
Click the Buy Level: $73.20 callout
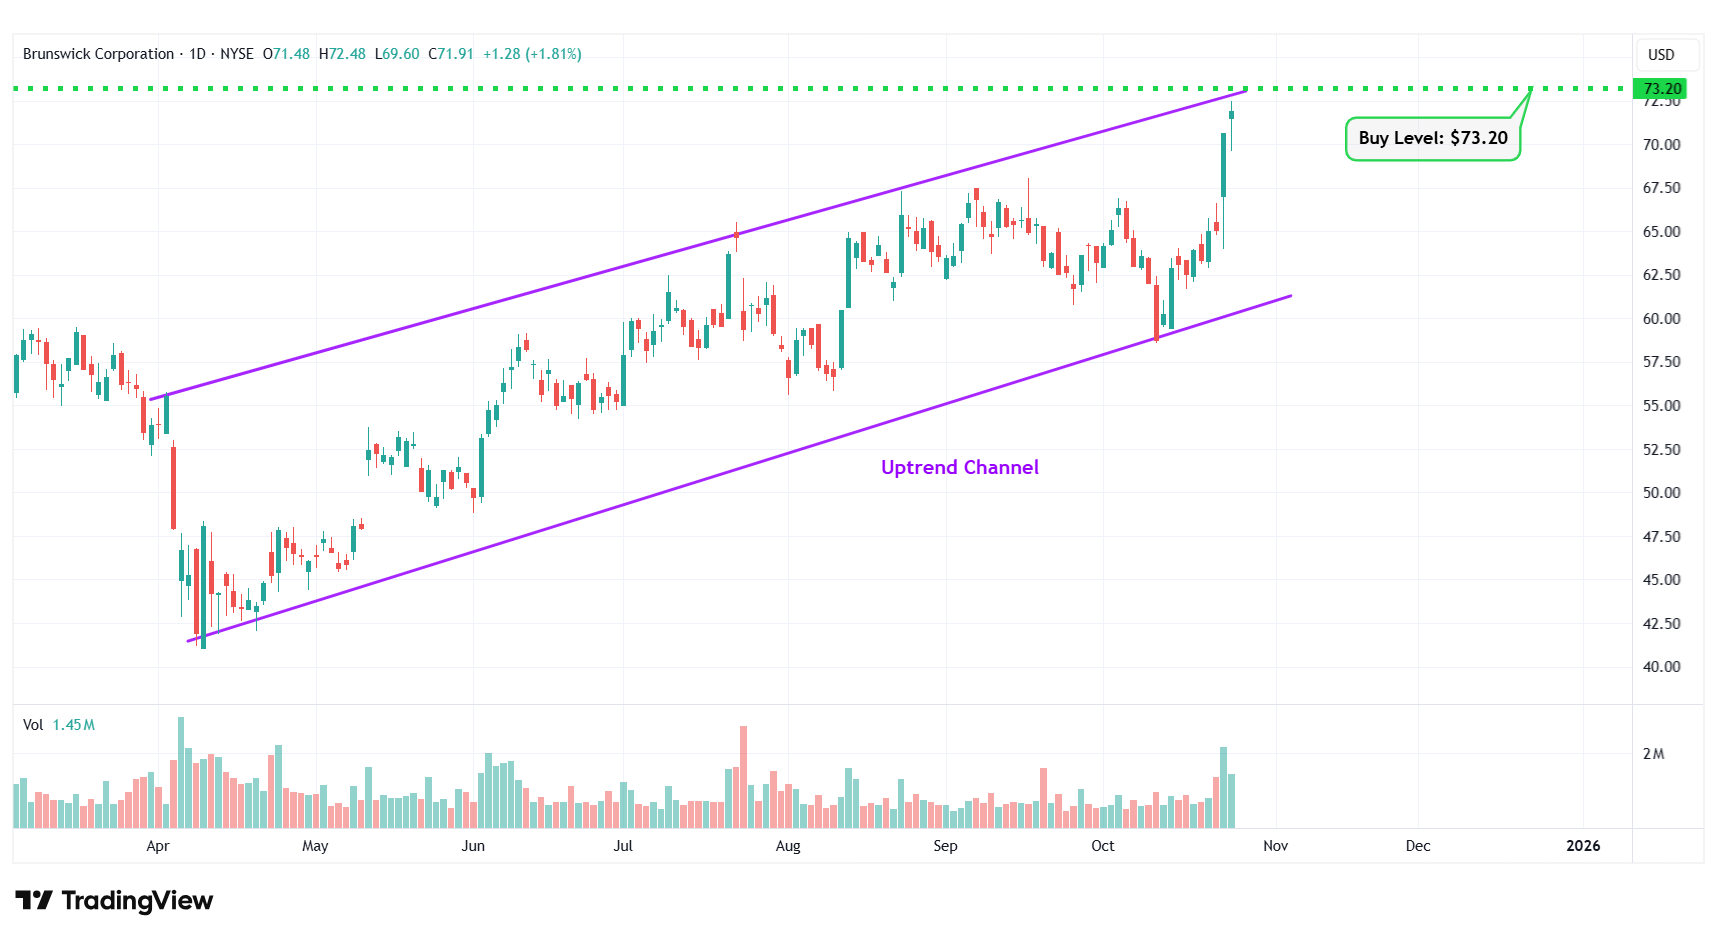pos(1432,138)
